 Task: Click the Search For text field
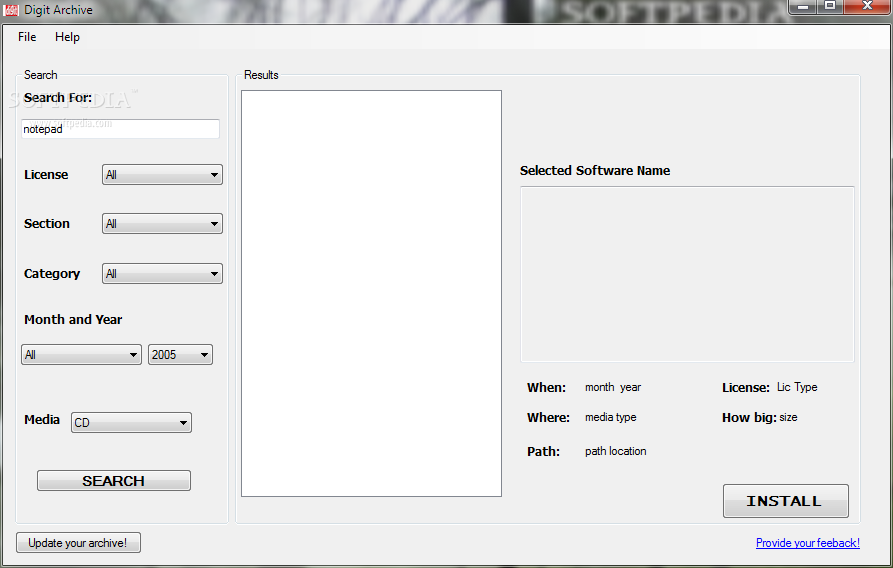click(120, 129)
